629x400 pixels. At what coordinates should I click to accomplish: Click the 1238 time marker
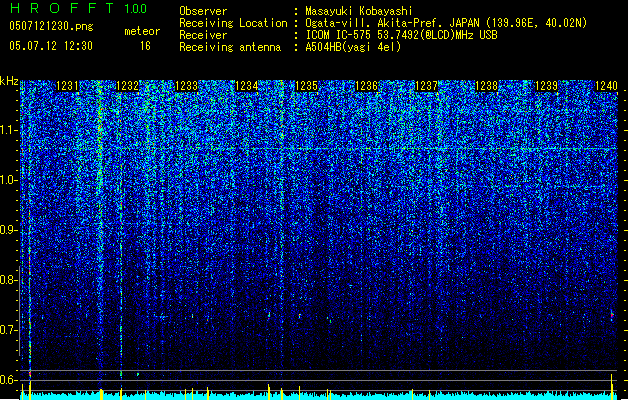tap(486, 86)
